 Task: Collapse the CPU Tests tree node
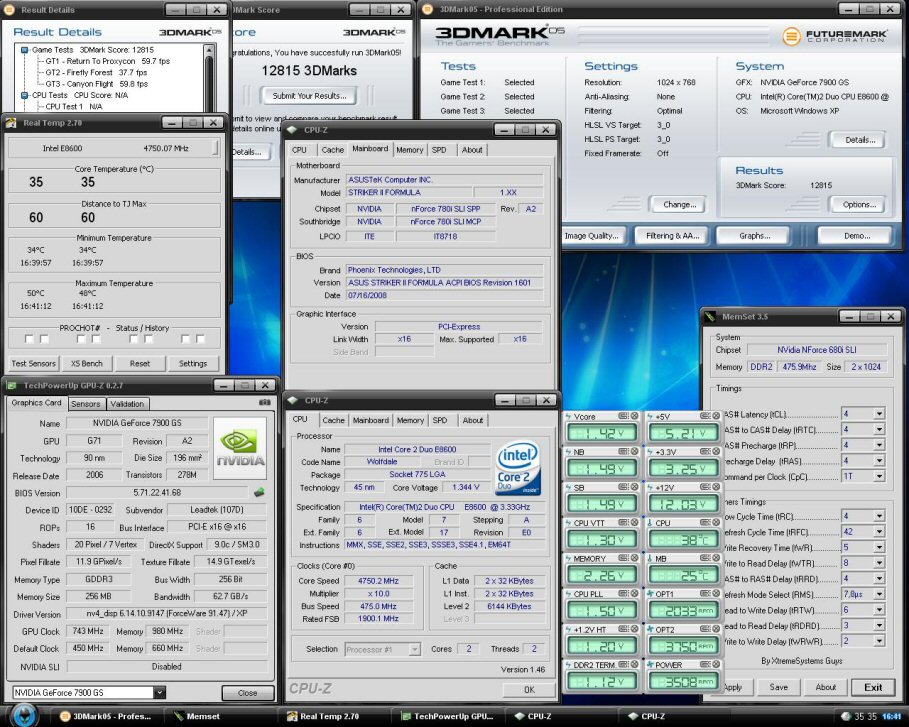24,95
